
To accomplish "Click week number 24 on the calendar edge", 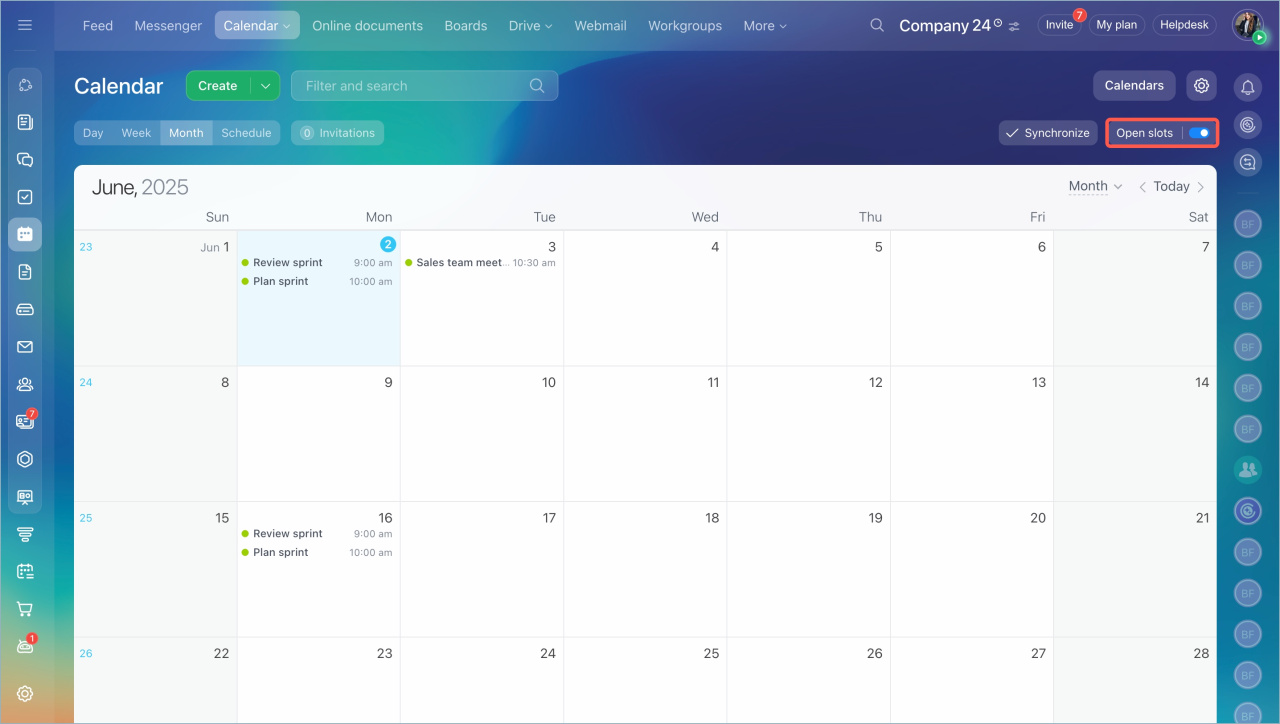I will pyautogui.click(x=86, y=382).
